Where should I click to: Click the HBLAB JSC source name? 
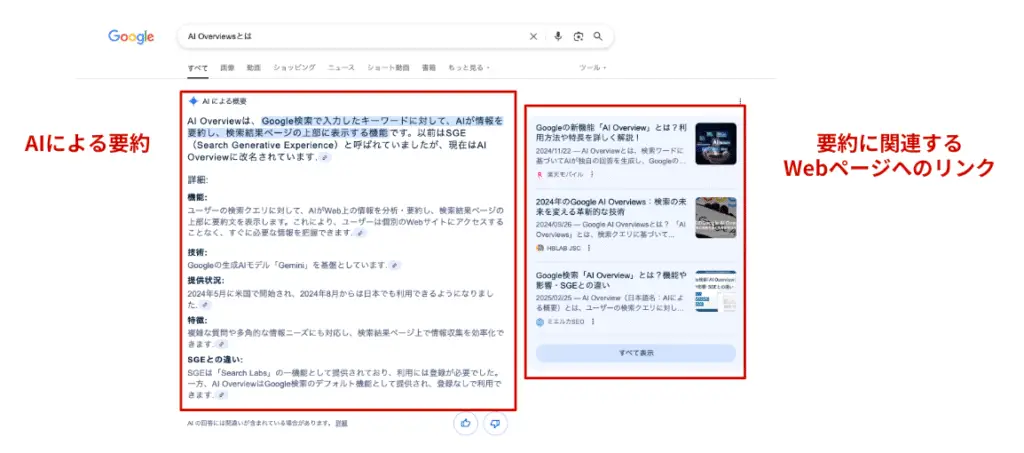pyautogui.click(x=564, y=248)
